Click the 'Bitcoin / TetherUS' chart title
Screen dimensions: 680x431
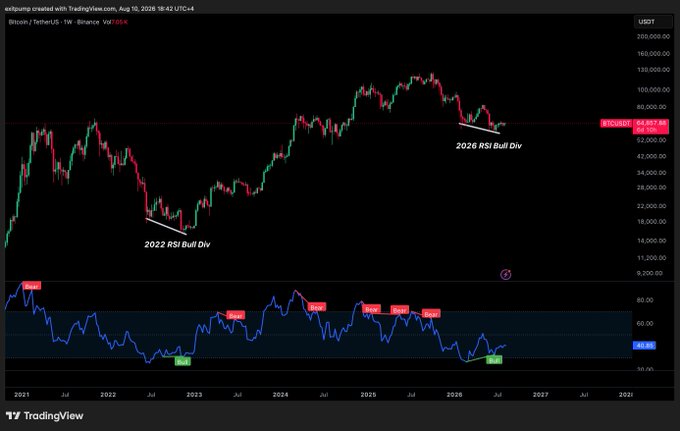point(33,22)
